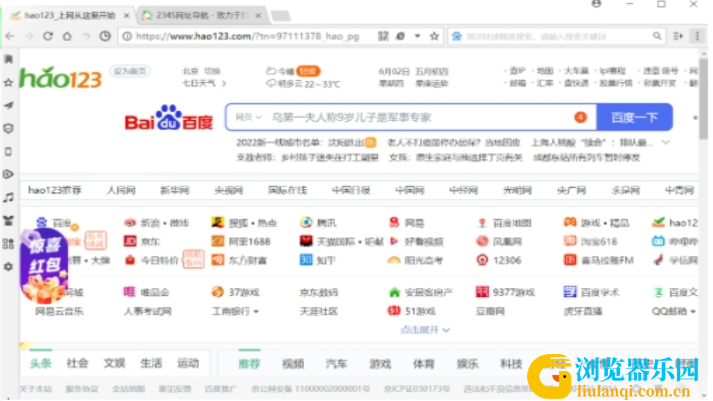
Task: Click shield icon in left sidebar
Action: point(9,128)
